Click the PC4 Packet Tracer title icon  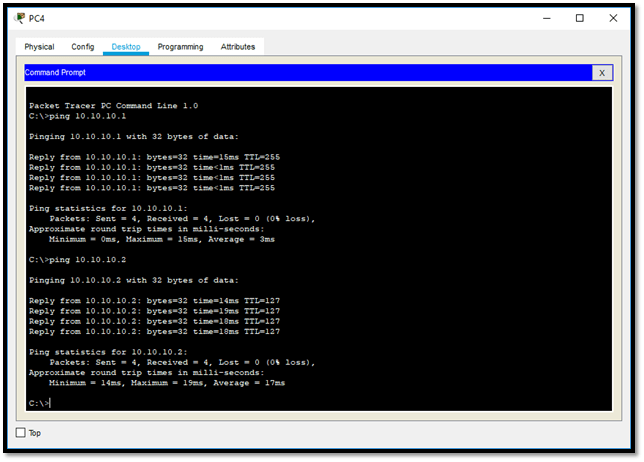[20, 17]
